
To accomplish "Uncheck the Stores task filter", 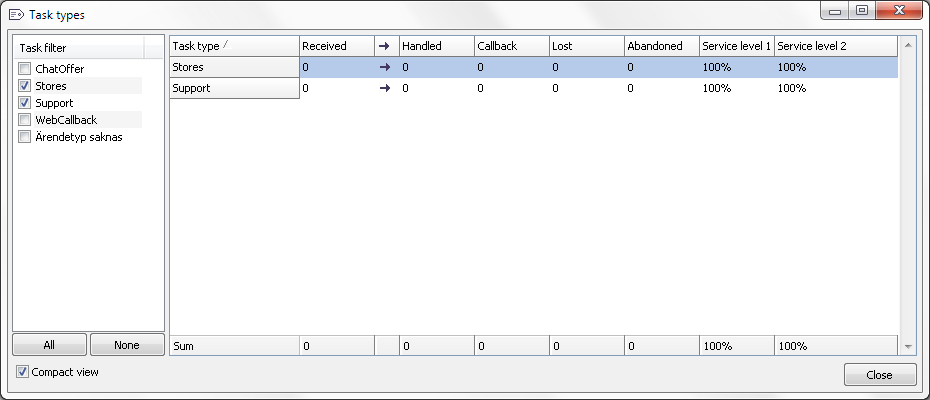I will tap(25, 86).
